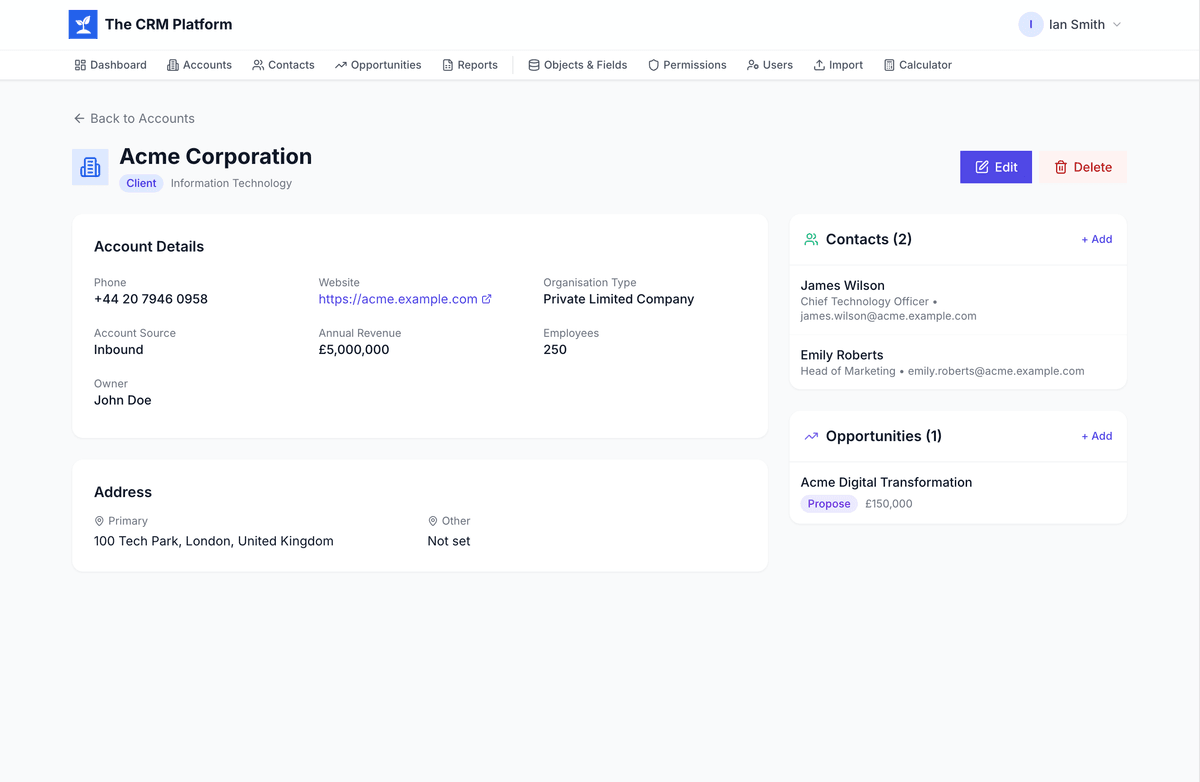Click the Other address pin icon
This screenshot has width=1200, height=782.
click(x=433, y=521)
